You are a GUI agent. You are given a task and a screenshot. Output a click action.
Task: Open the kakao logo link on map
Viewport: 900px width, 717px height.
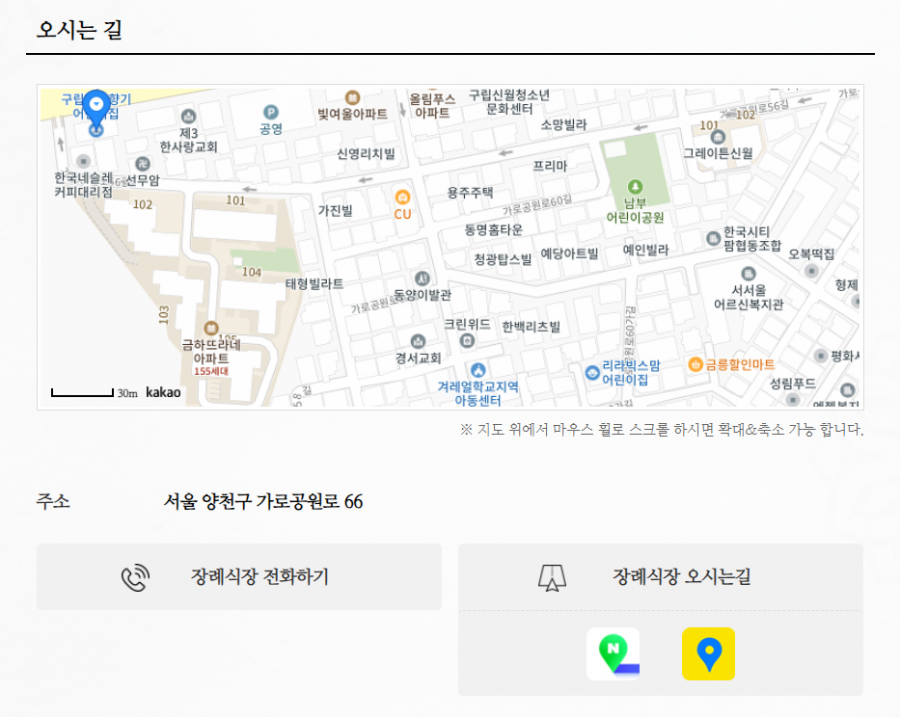(x=163, y=392)
